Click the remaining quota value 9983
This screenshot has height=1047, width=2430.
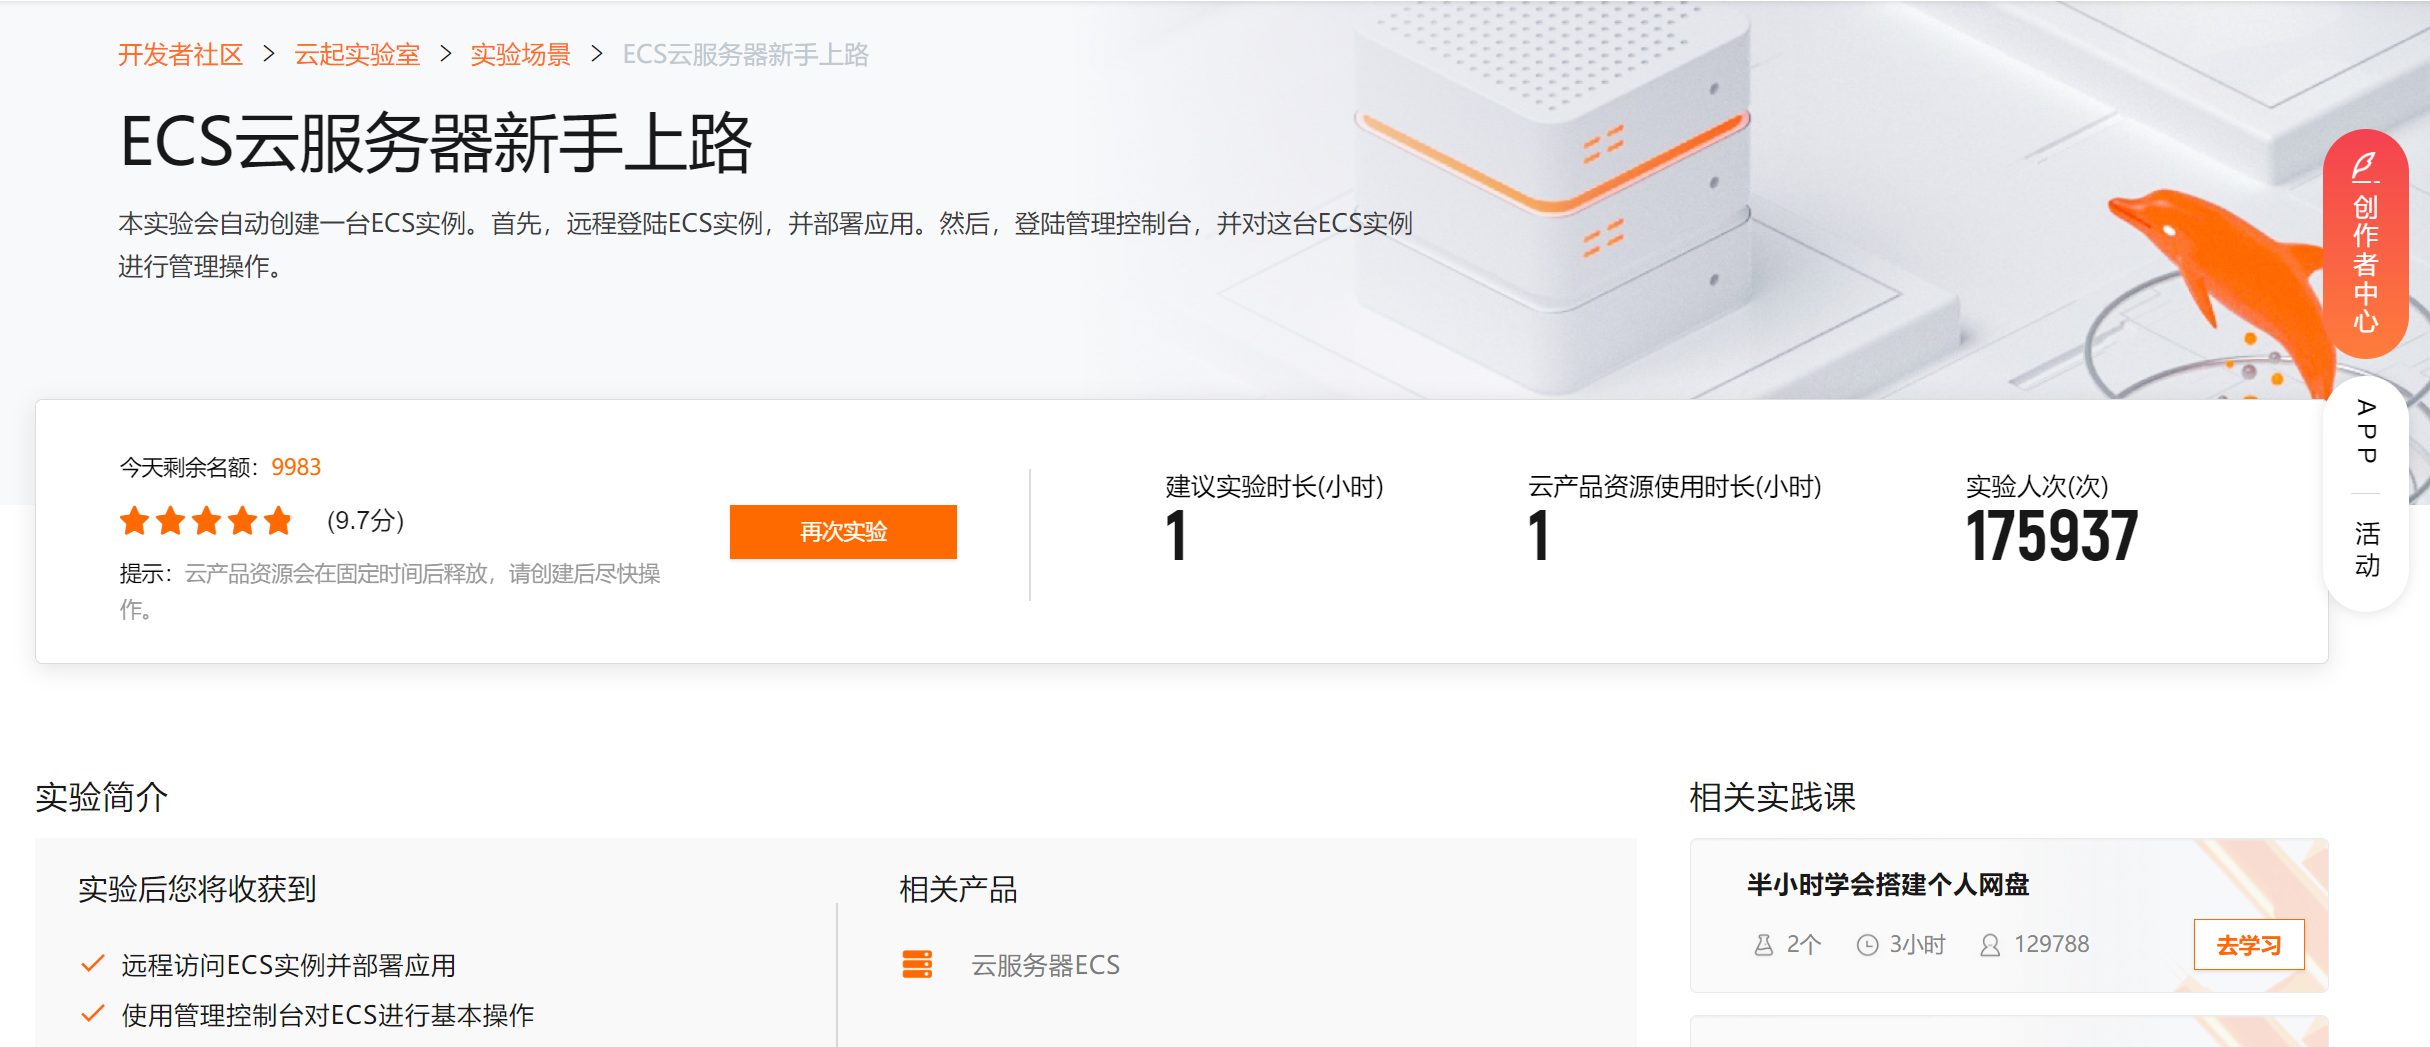[296, 467]
